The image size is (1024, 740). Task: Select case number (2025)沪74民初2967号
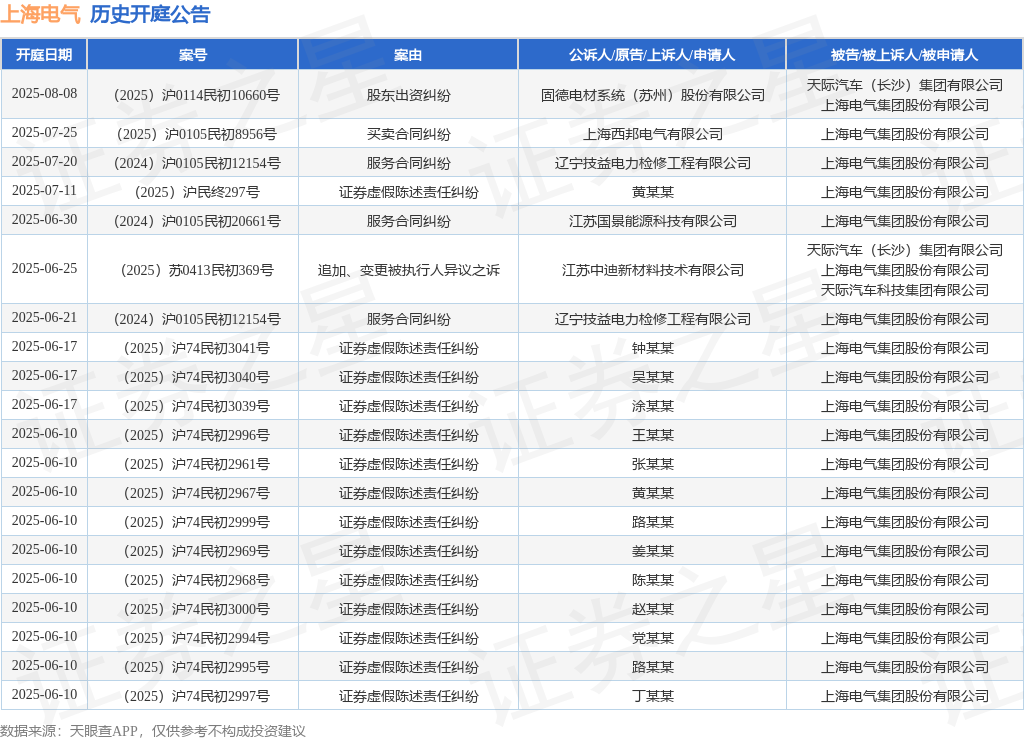click(x=197, y=493)
